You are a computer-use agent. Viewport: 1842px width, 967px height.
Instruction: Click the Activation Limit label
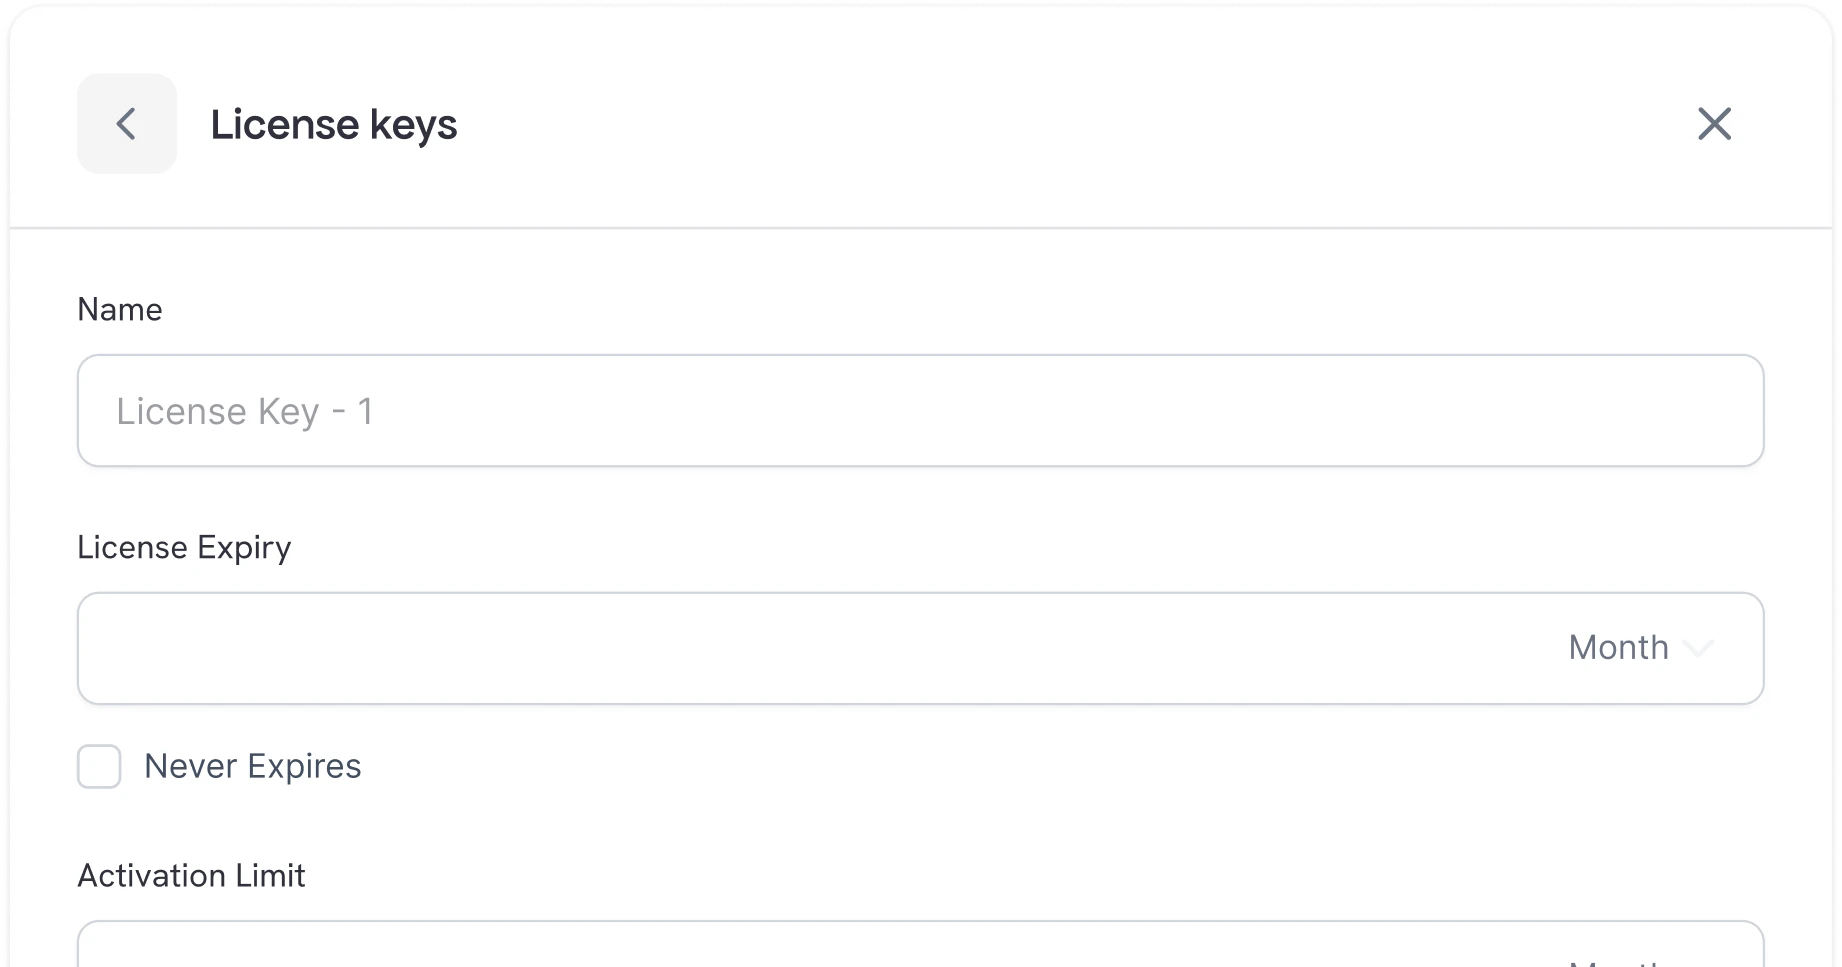(x=191, y=876)
